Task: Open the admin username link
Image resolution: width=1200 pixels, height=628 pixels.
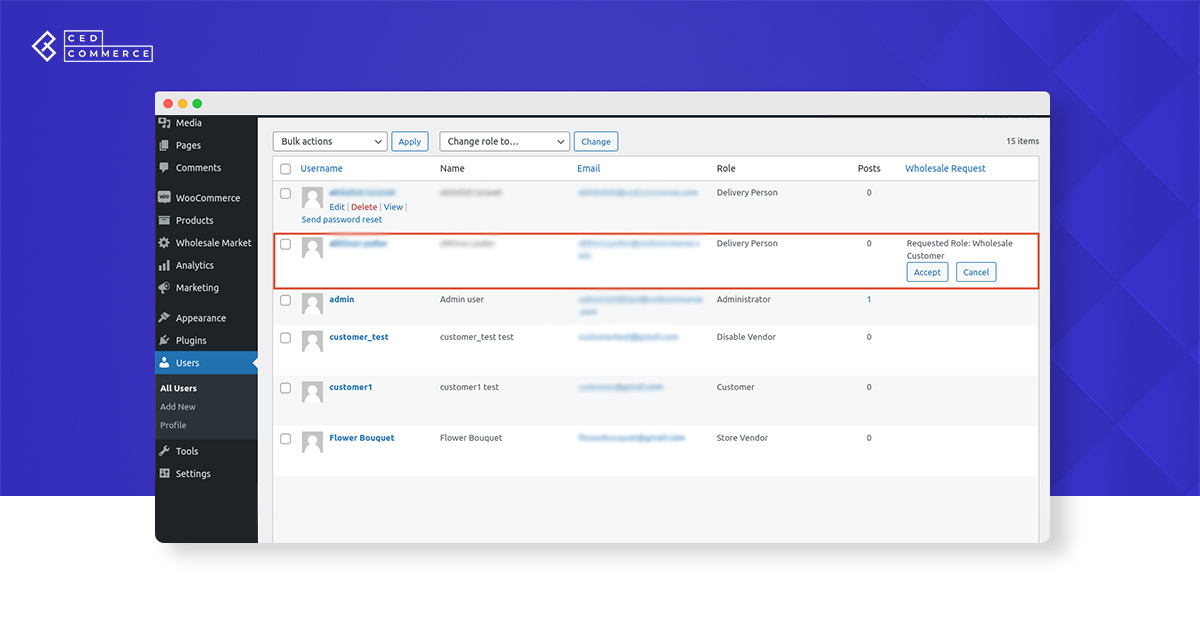Action: (341, 300)
